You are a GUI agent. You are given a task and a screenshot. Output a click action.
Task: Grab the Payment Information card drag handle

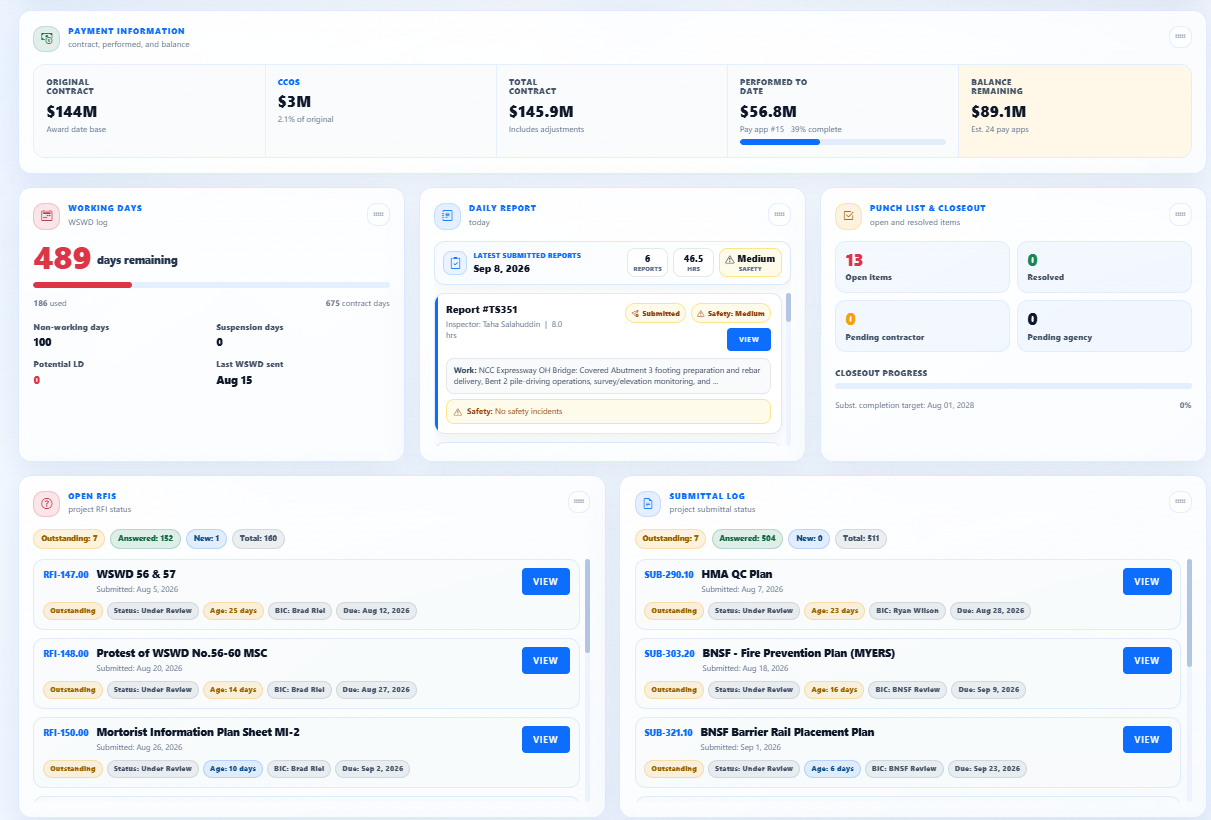[x=1180, y=37]
